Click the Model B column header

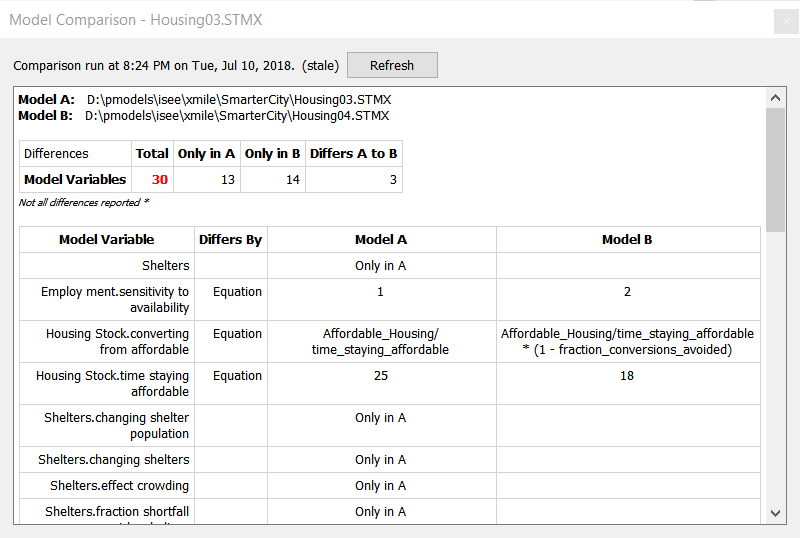(627, 239)
